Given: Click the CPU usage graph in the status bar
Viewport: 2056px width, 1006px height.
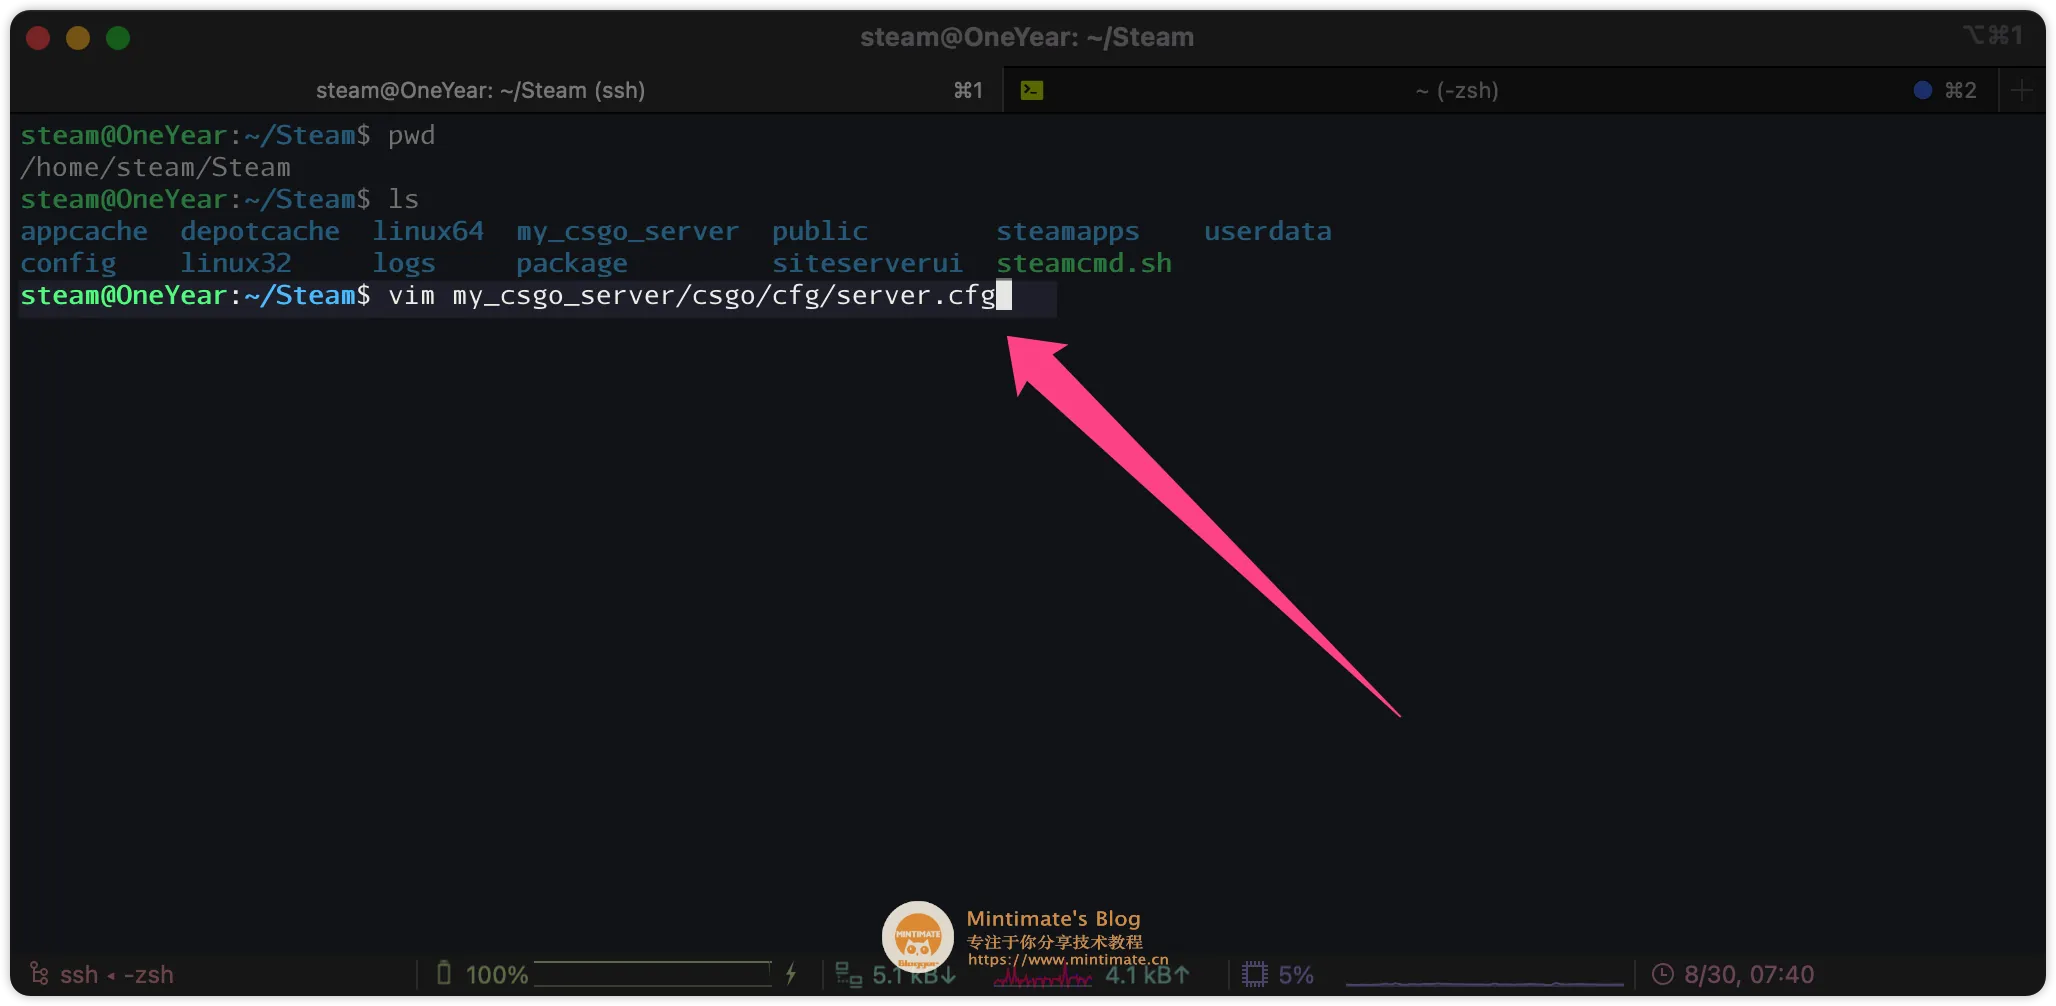Looking at the screenshot, I should [1484, 978].
